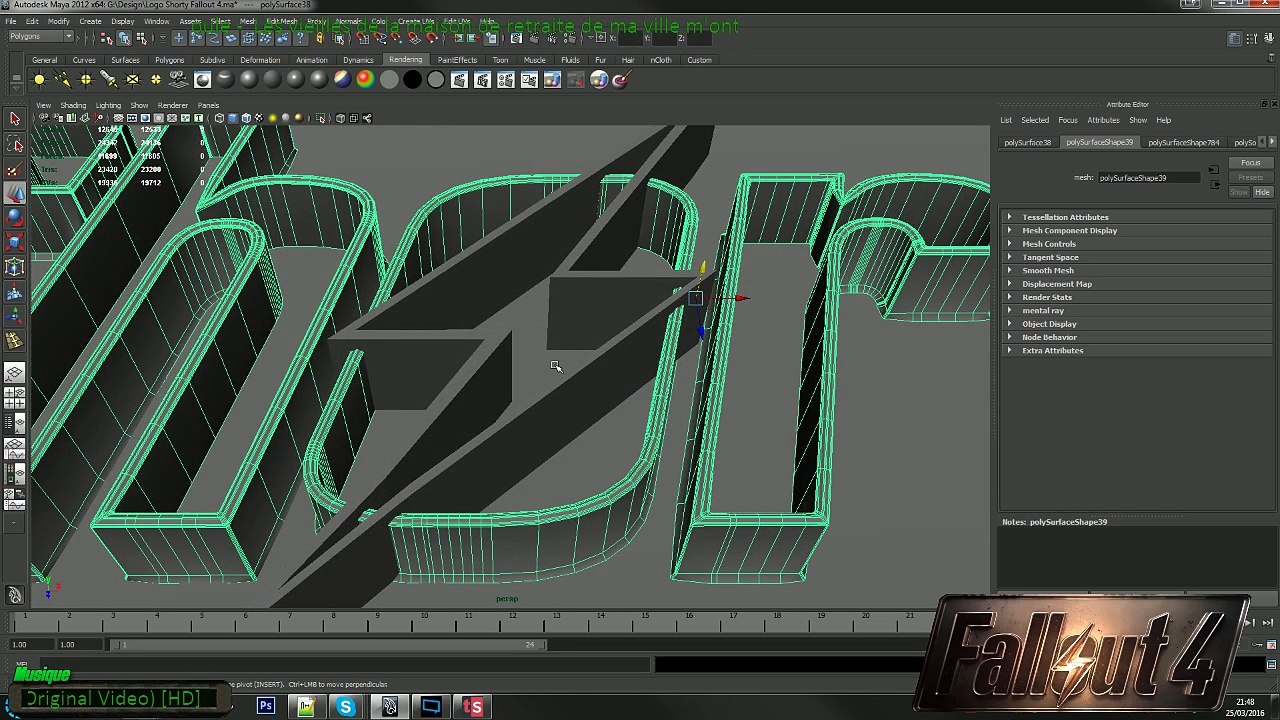Screen dimensions: 1280x720
Task: Create an area light from the shelf
Action: [132, 80]
